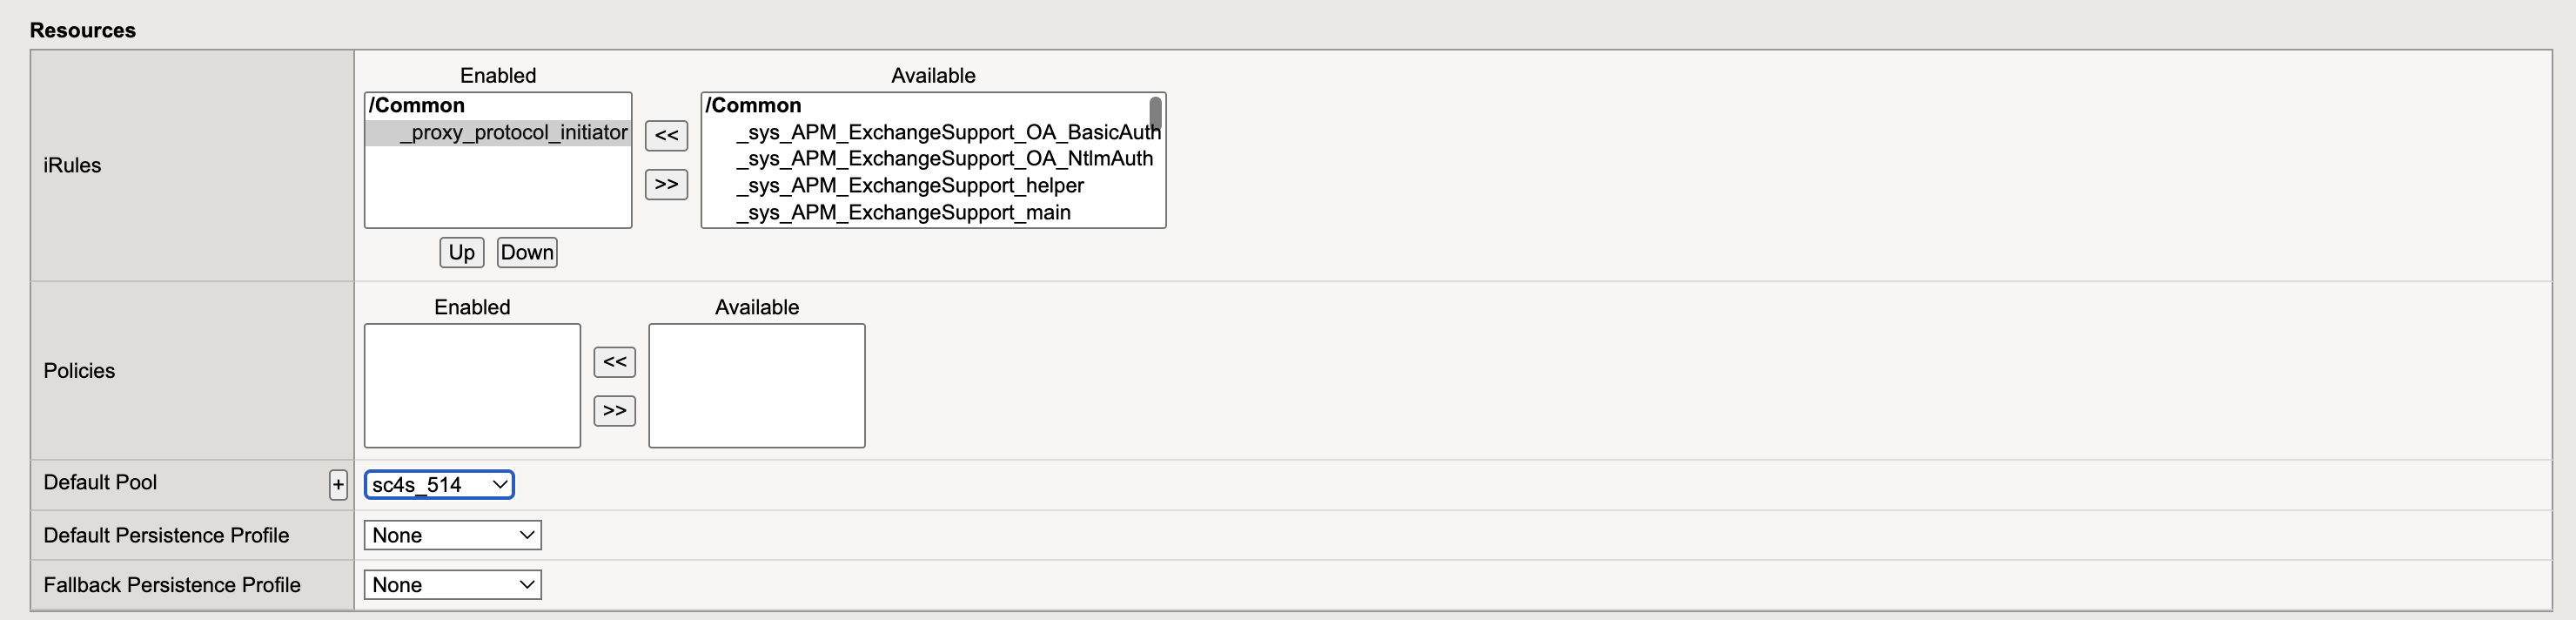Open the Fallback Persistence Profile dropdown
2576x620 pixels.
(452, 584)
